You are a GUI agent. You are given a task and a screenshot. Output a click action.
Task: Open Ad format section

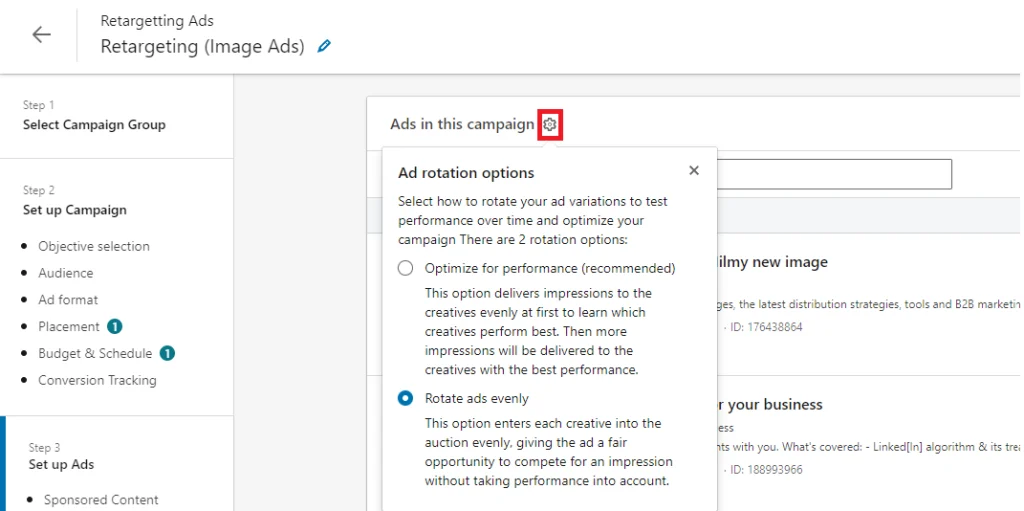tap(68, 299)
